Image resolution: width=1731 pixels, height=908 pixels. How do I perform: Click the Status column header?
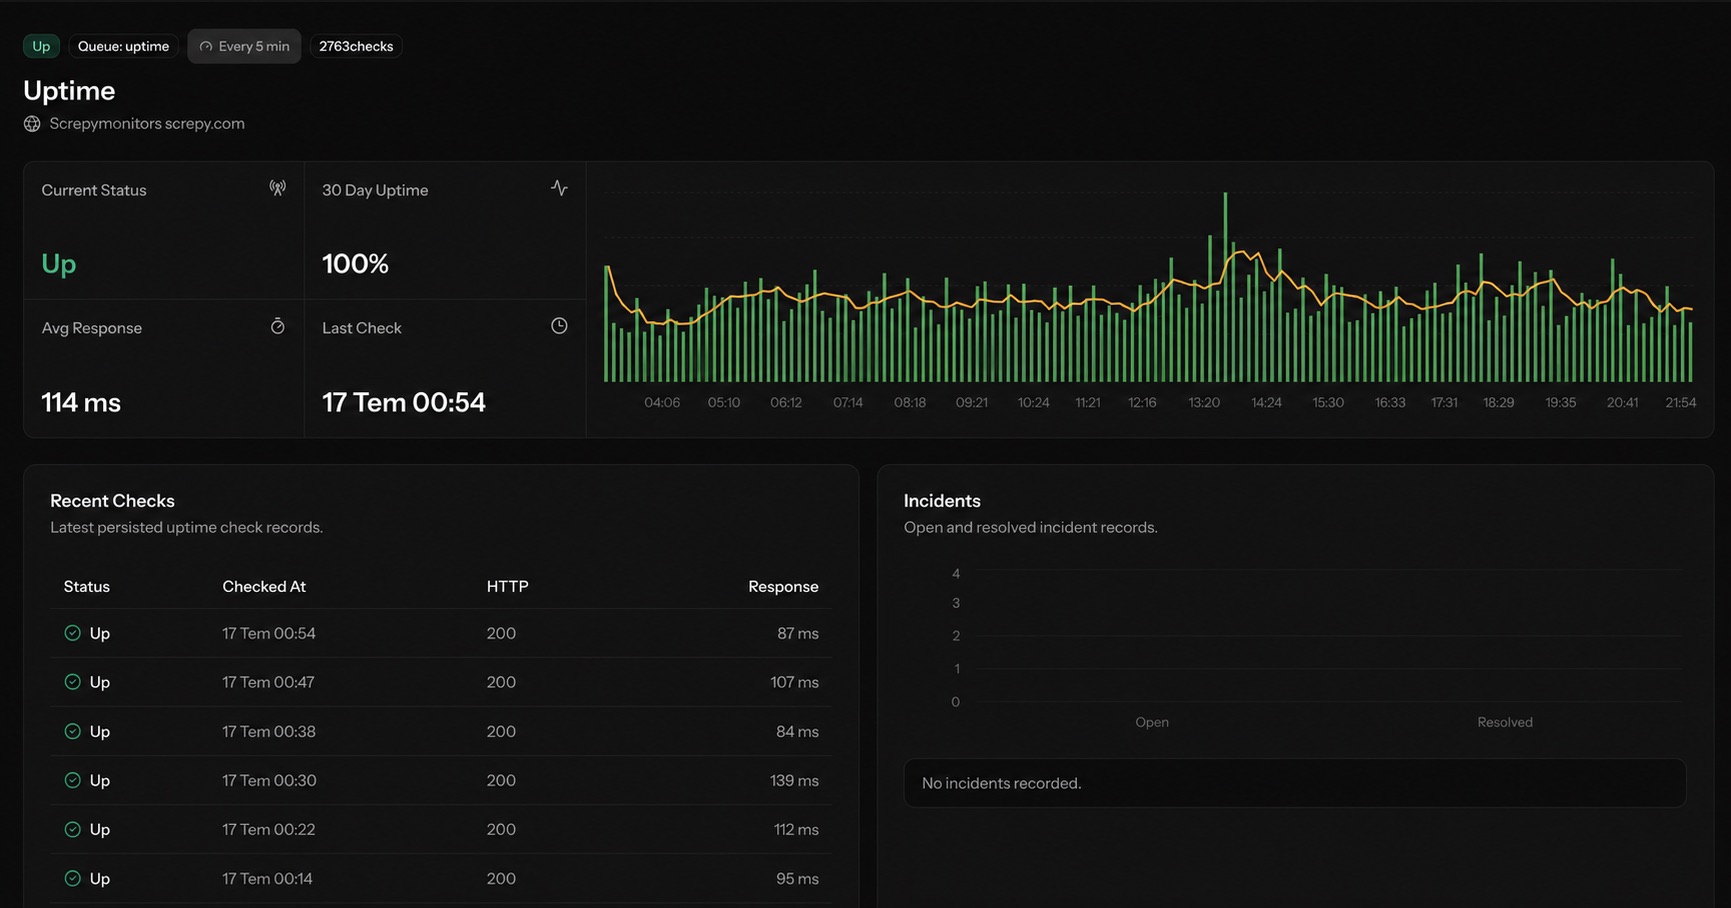87,587
